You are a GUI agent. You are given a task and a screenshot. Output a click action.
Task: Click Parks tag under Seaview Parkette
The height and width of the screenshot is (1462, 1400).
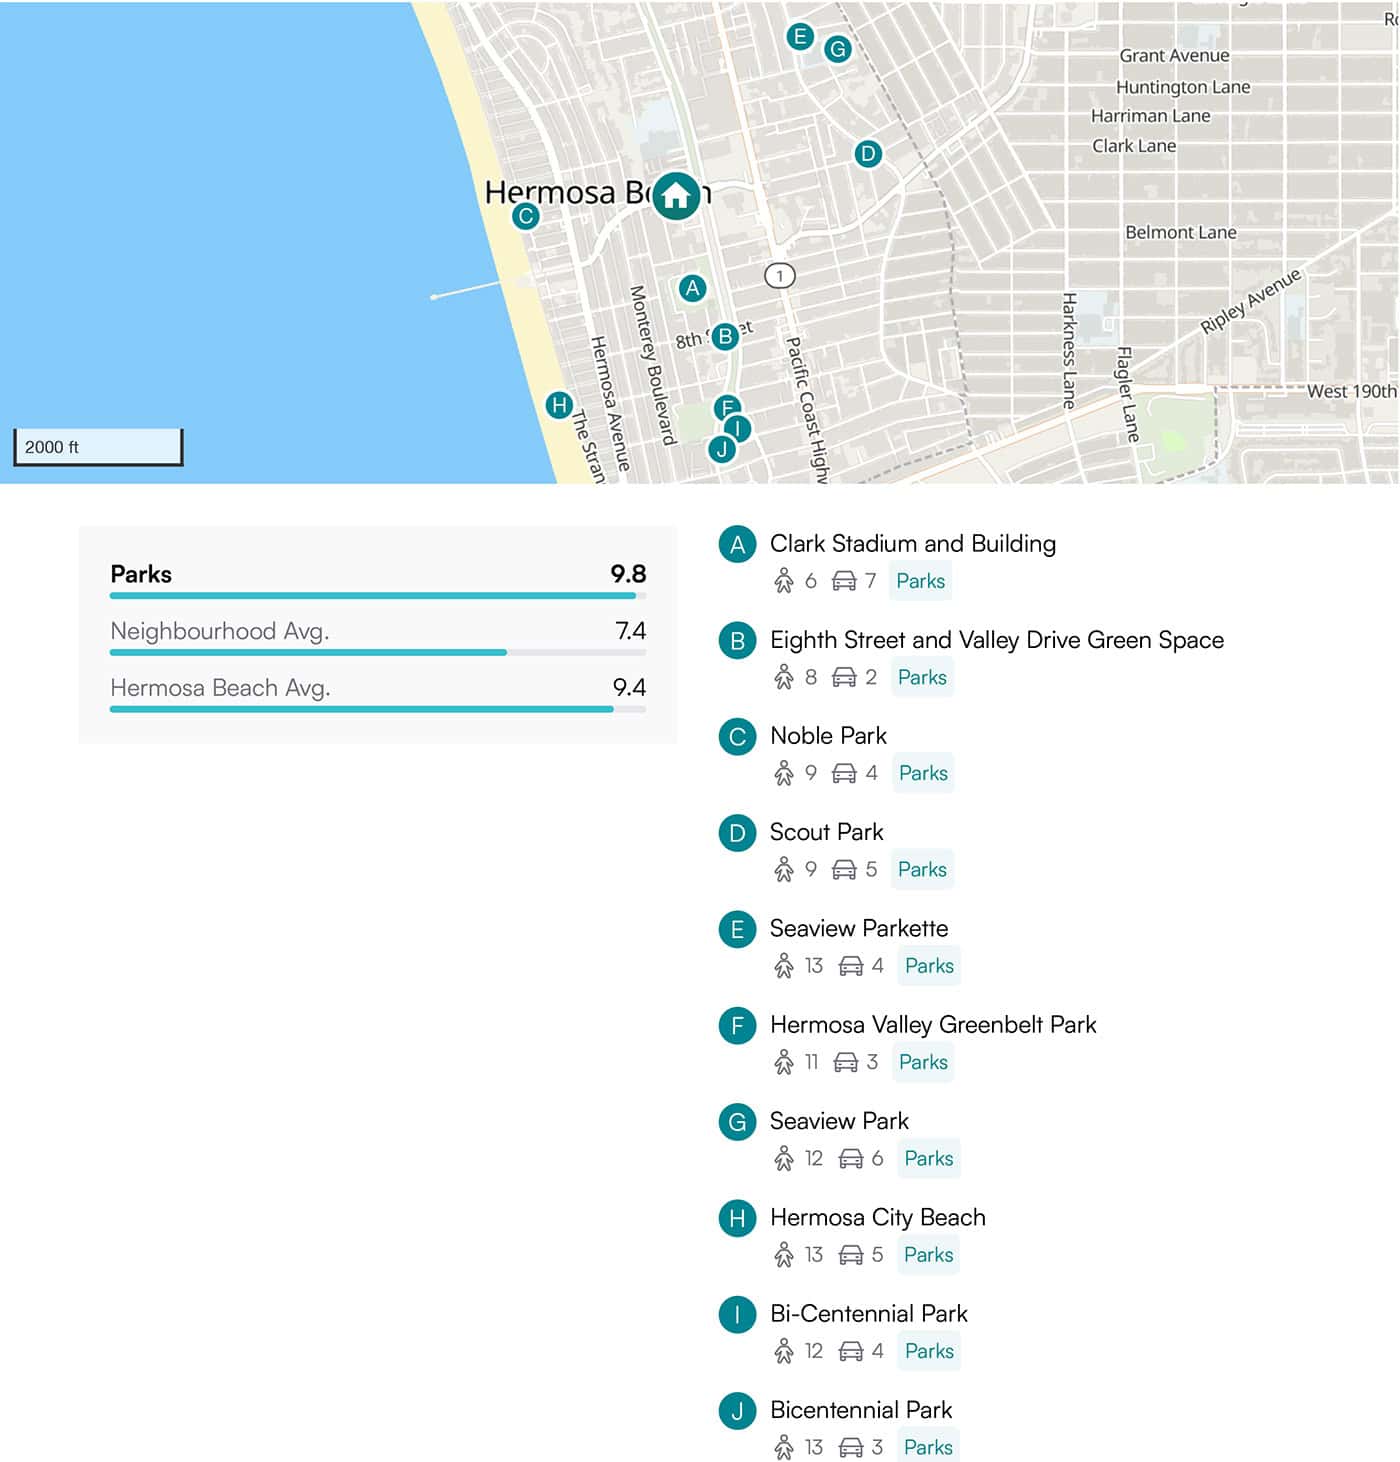pos(929,966)
